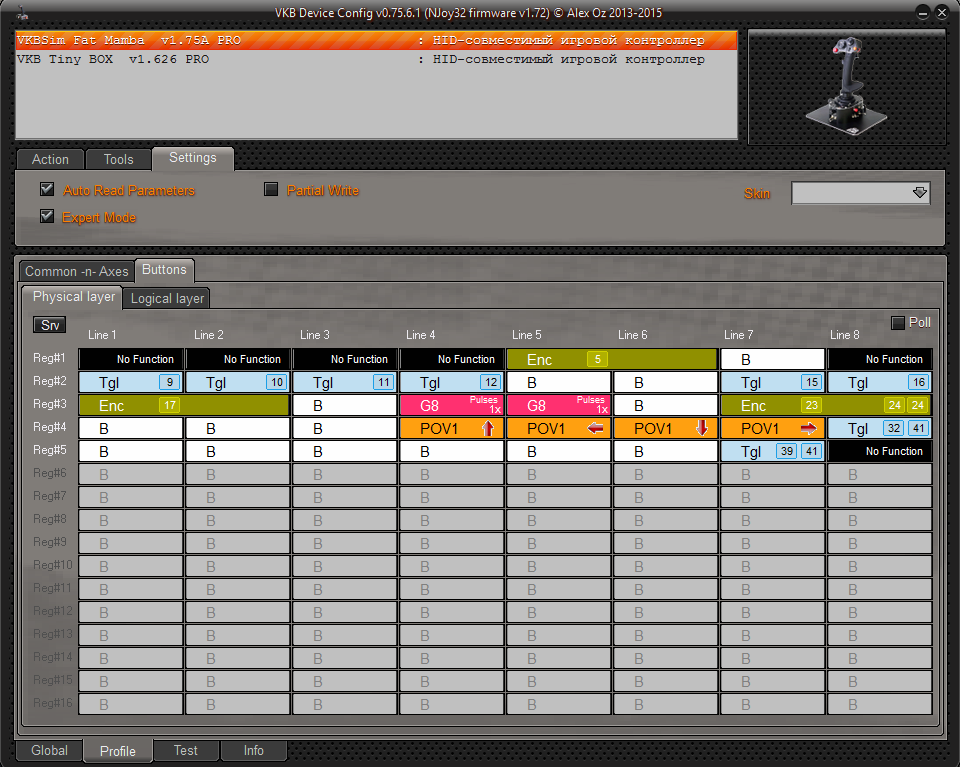960x767 pixels.
Task: Toggle Expert Mode checkbox
Action: pyautogui.click(x=47, y=216)
